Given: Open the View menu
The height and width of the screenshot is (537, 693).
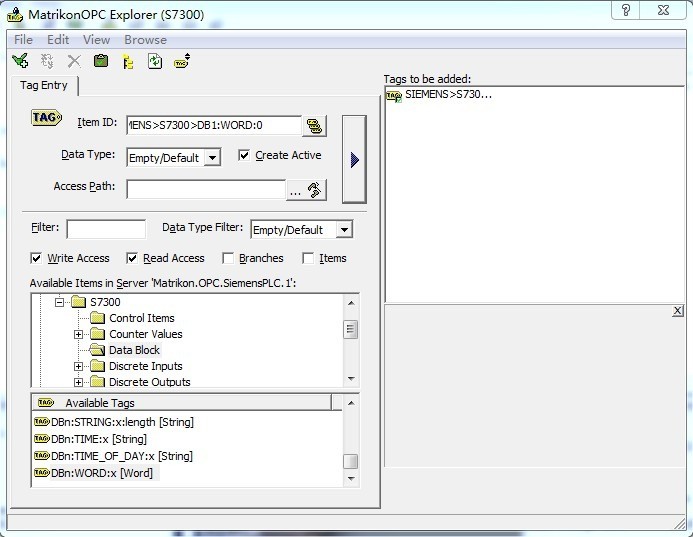Looking at the screenshot, I should 96,40.
